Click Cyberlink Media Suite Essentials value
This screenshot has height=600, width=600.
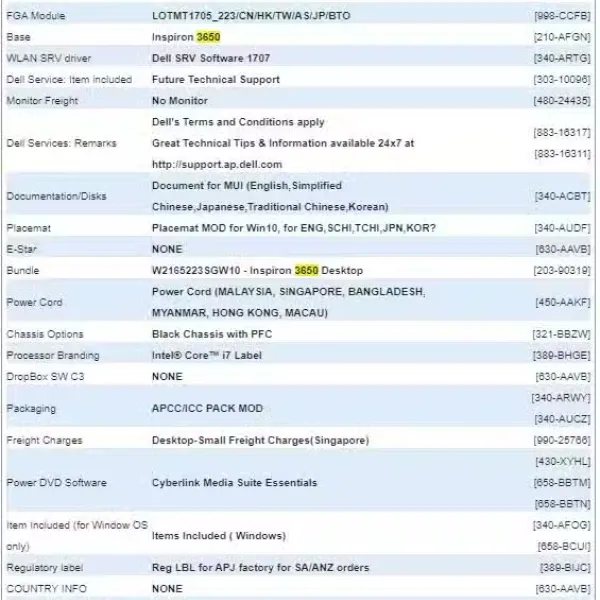coord(235,483)
